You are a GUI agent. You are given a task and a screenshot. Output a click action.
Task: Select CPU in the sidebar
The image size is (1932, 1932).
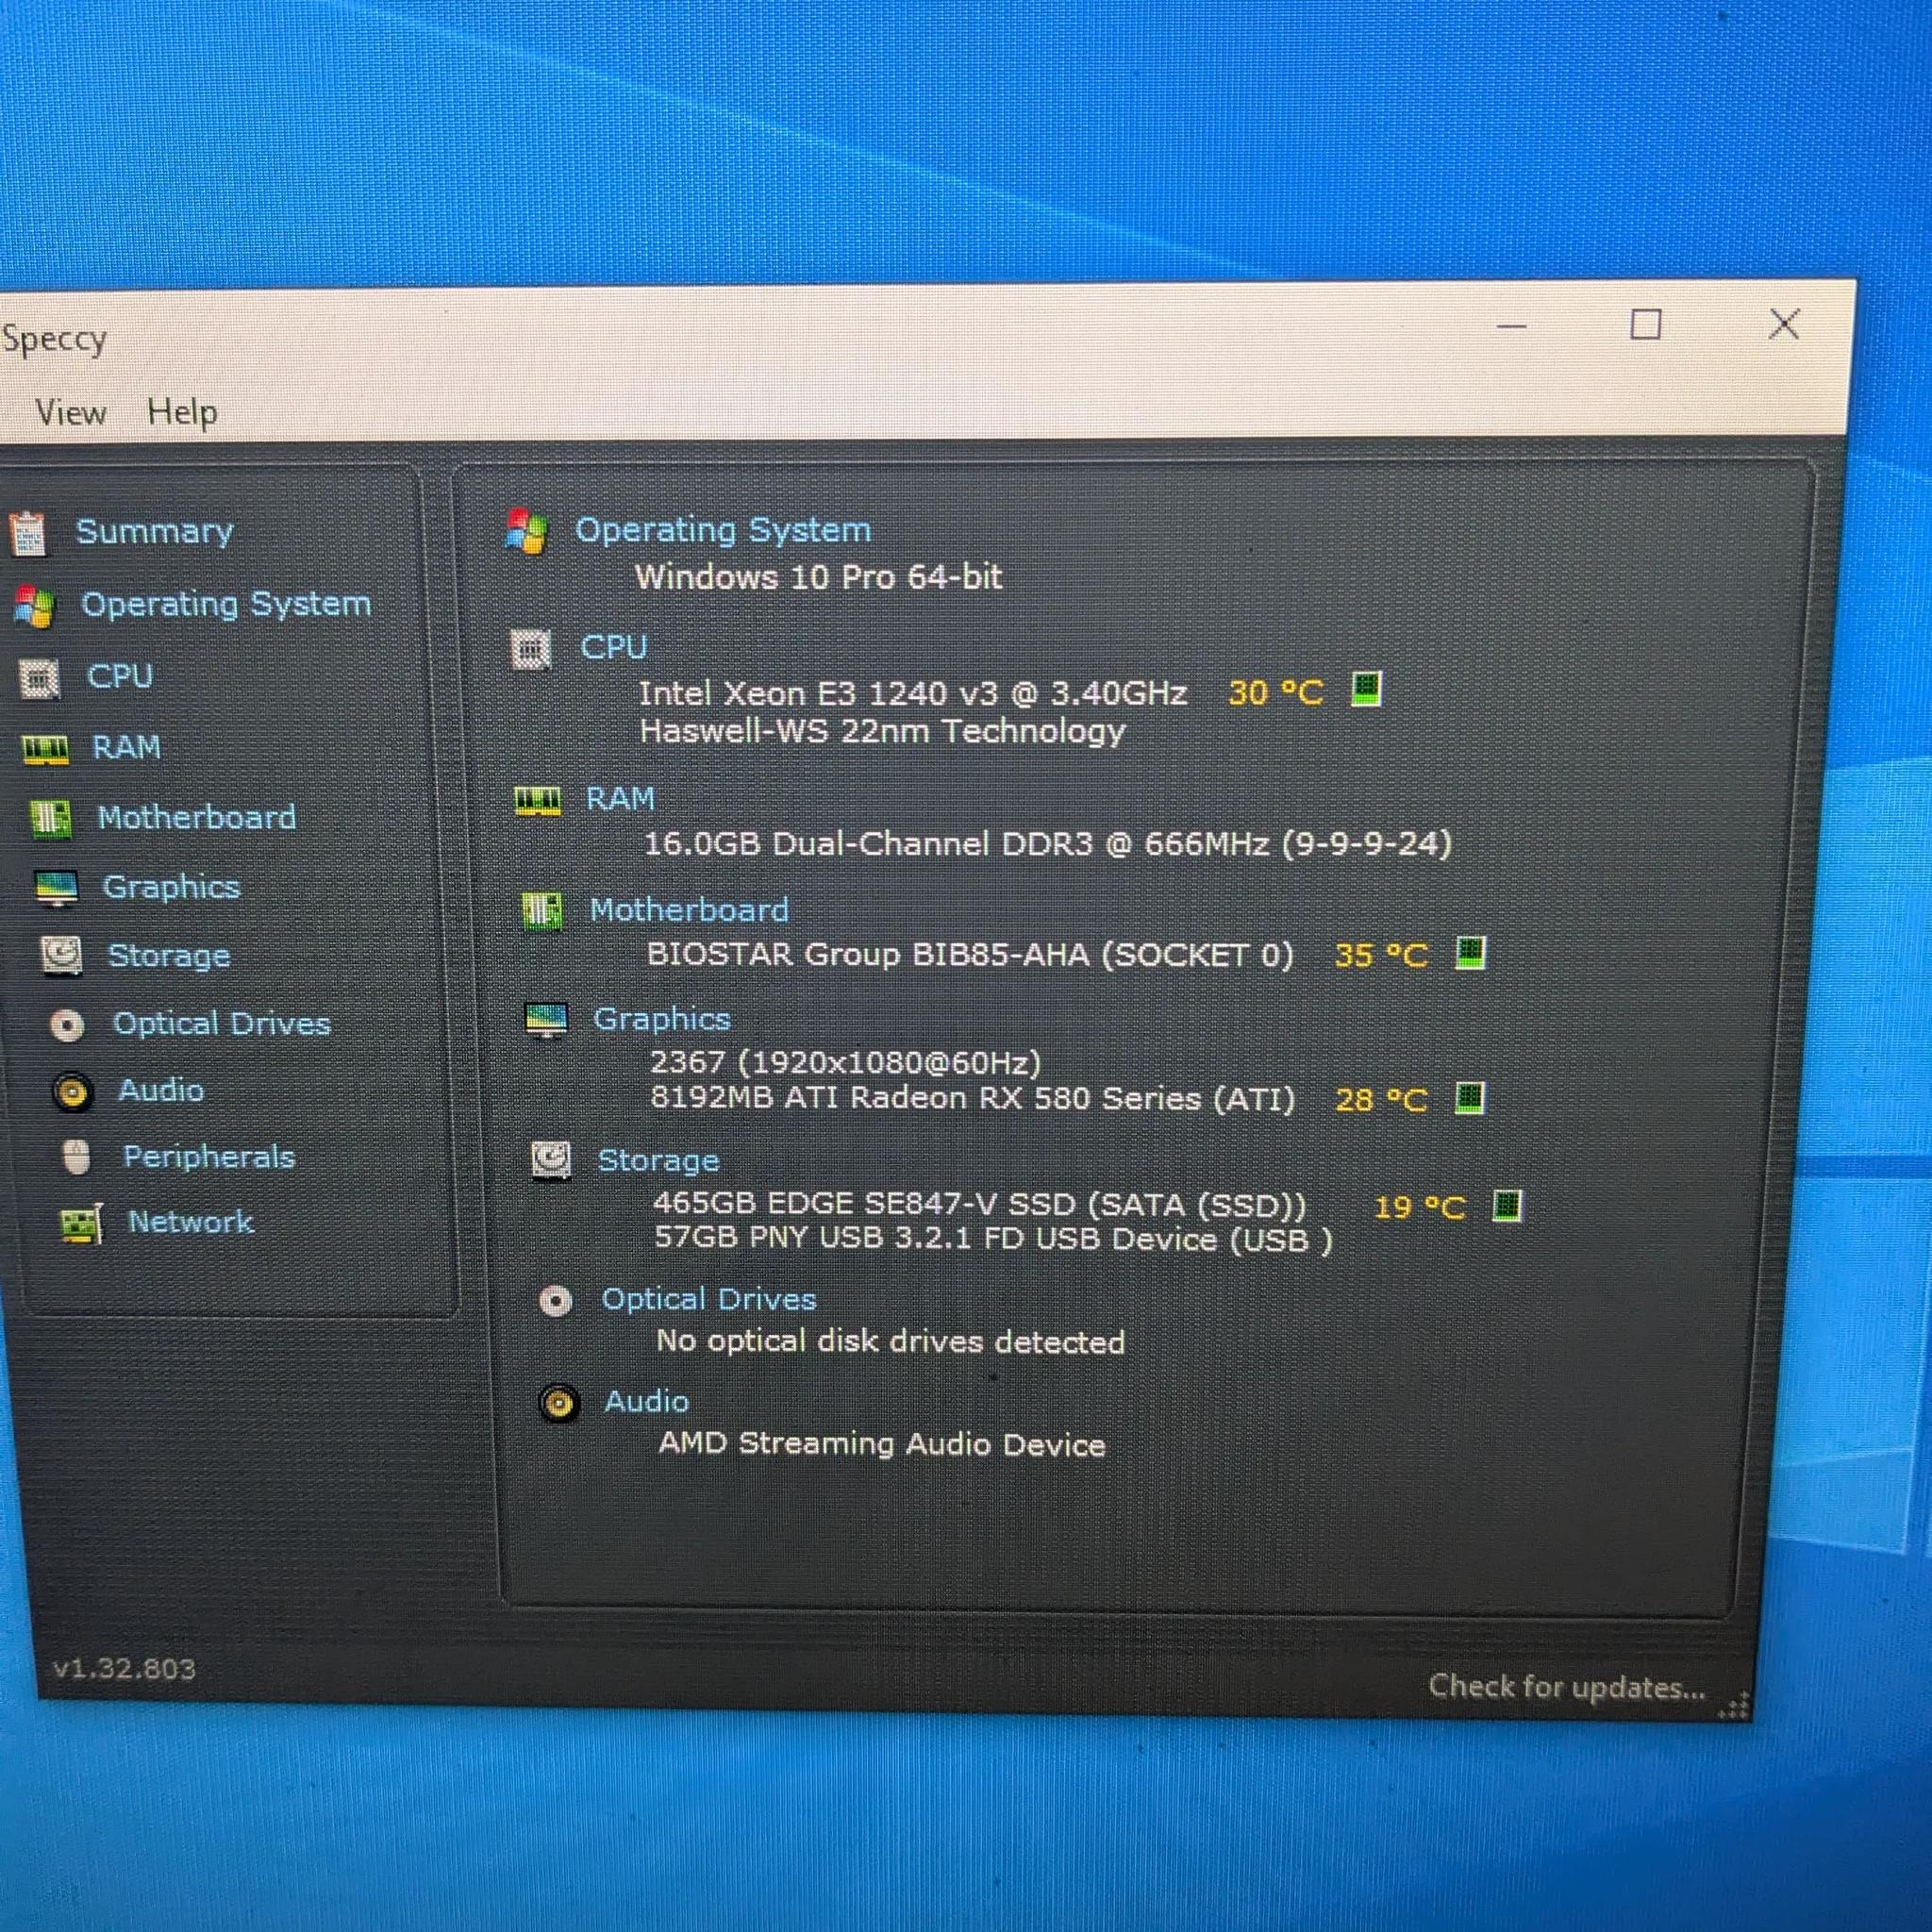coord(120,677)
